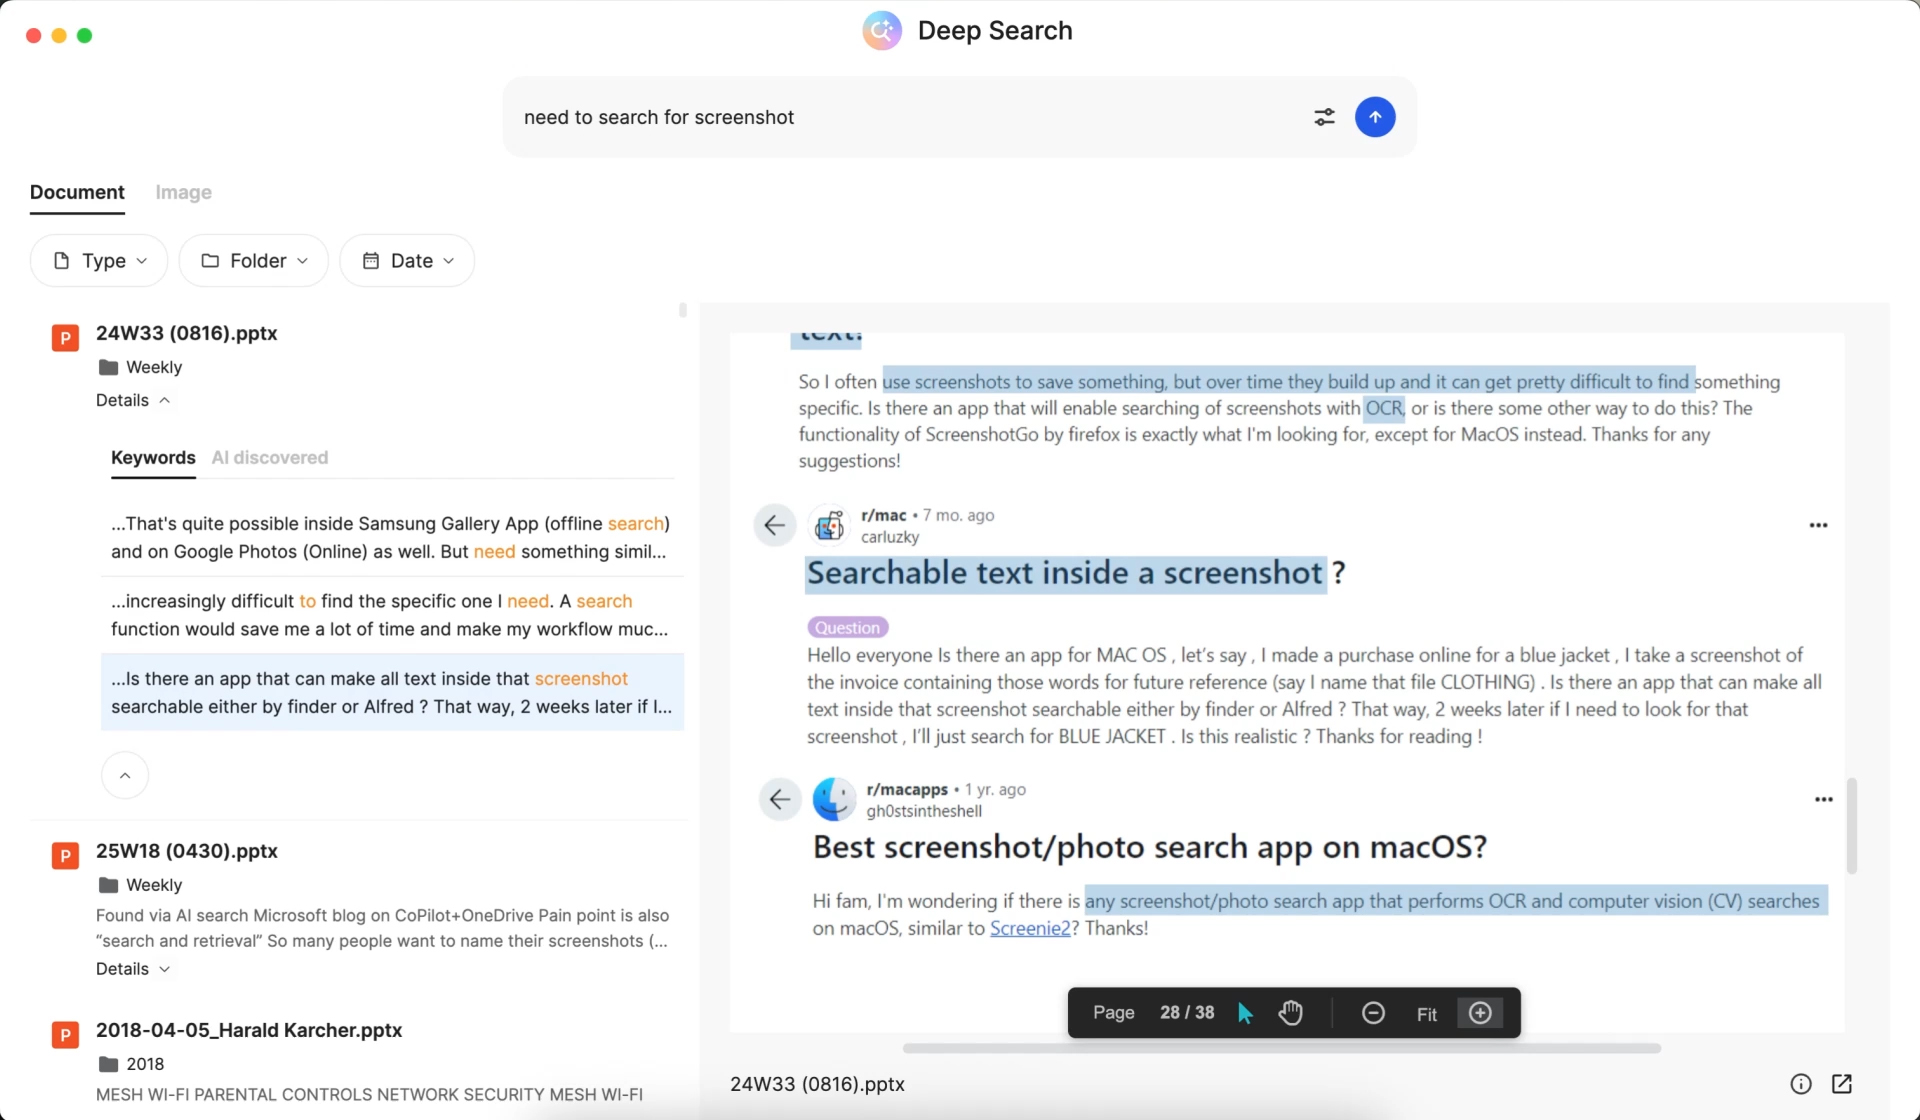The height and width of the screenshot is (1120, 1920).
Task: Open the Folder filter dropdown
Action: pos(254,261)
